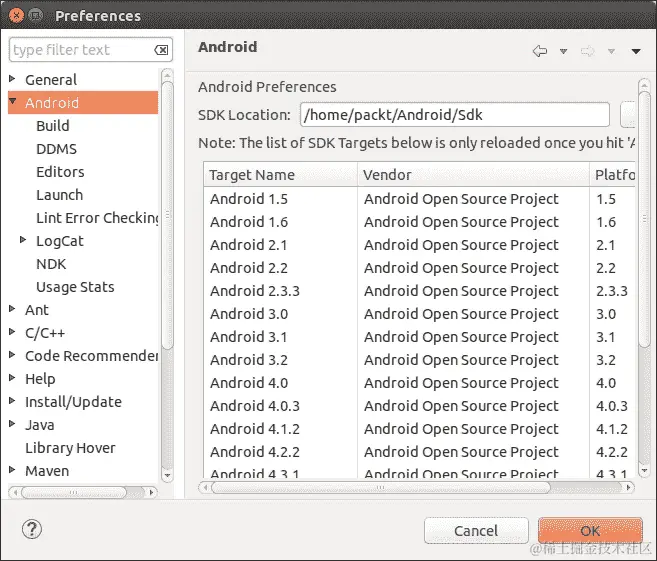
Task: Open Lint Error Checking preferences
Action: [x=97, y=218]
